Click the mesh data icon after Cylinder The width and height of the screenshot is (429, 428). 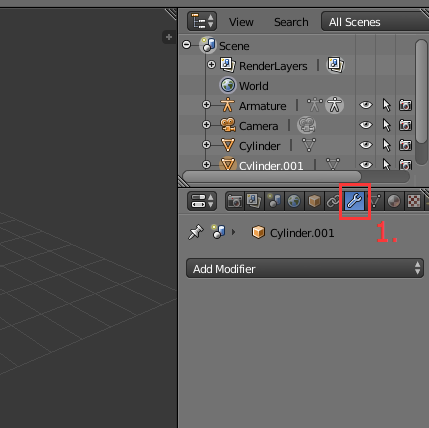click(x=309, y=145)
